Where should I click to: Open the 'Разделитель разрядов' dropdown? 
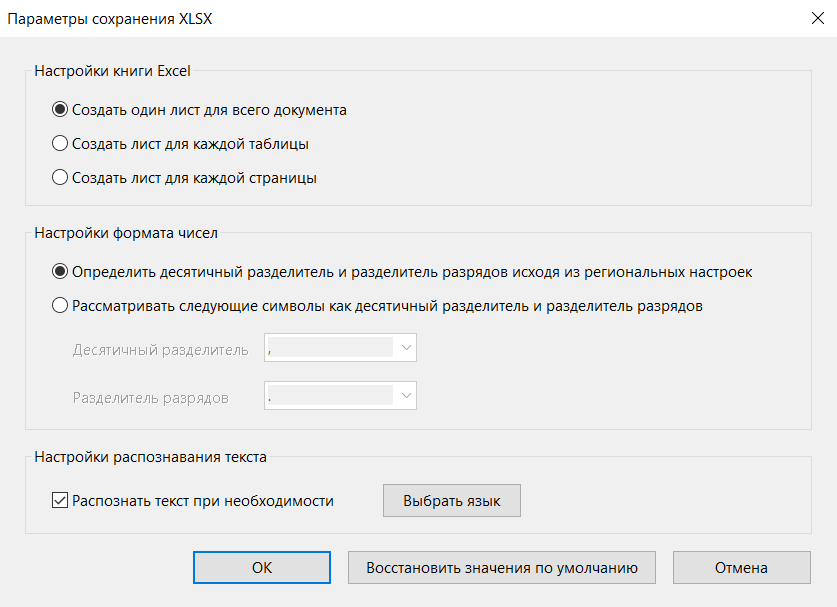pyautogui.click(x=340, y=395)
